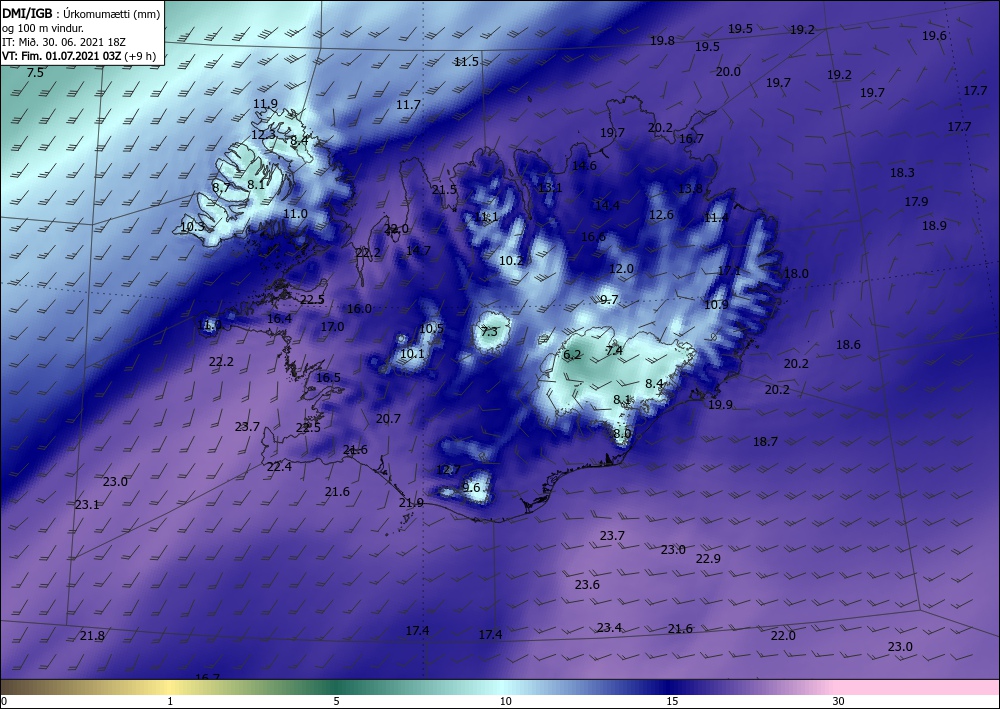This screenshot has width=1000, height=709.
Task: Click the 16.6 value label
Action: [593, 237]
